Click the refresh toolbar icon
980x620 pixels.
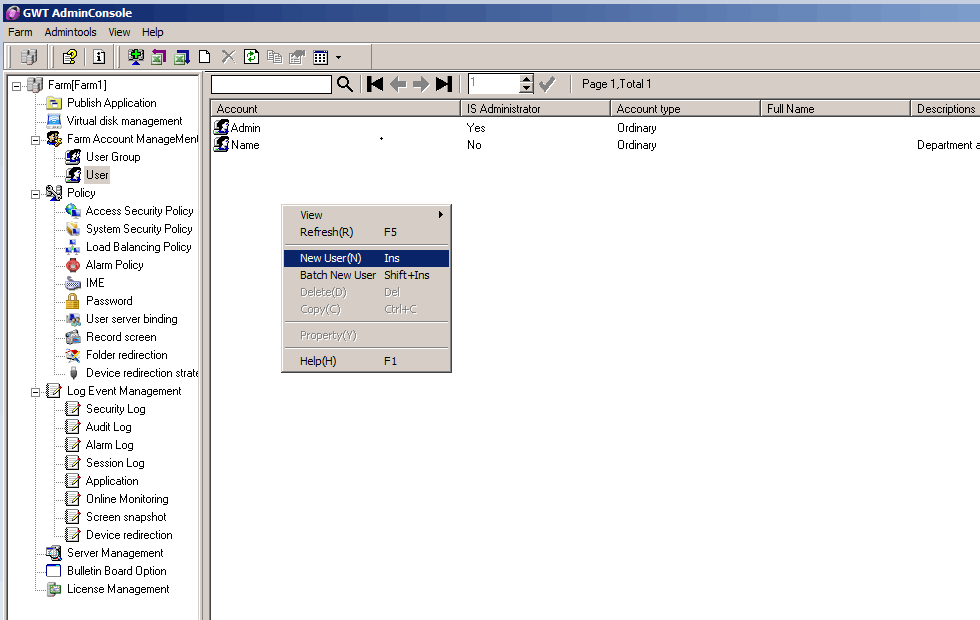tap(251, 57)
